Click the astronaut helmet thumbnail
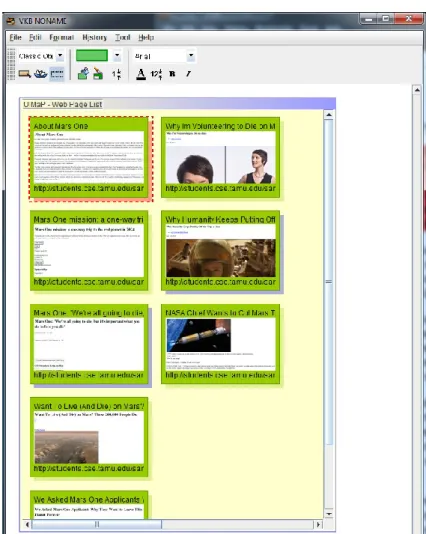Screen dimensions: 426x534 tap(221, 258)
